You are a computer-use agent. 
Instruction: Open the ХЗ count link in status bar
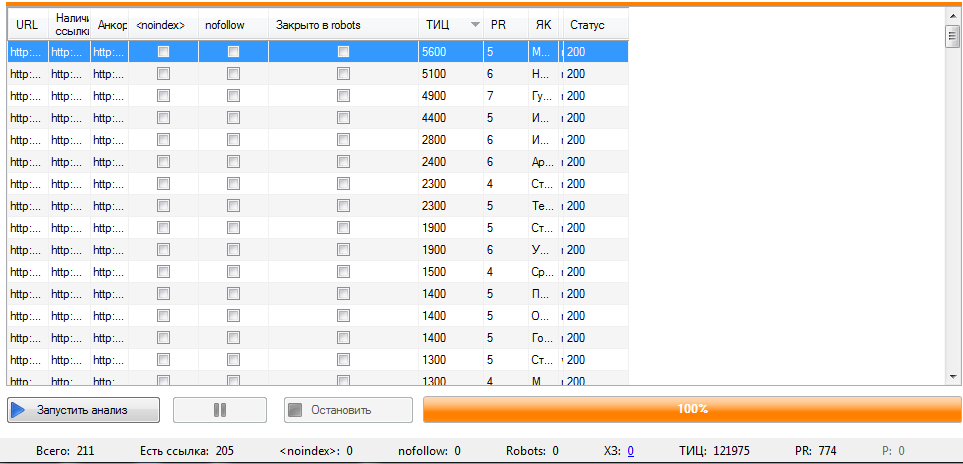(x=631, y=451)
